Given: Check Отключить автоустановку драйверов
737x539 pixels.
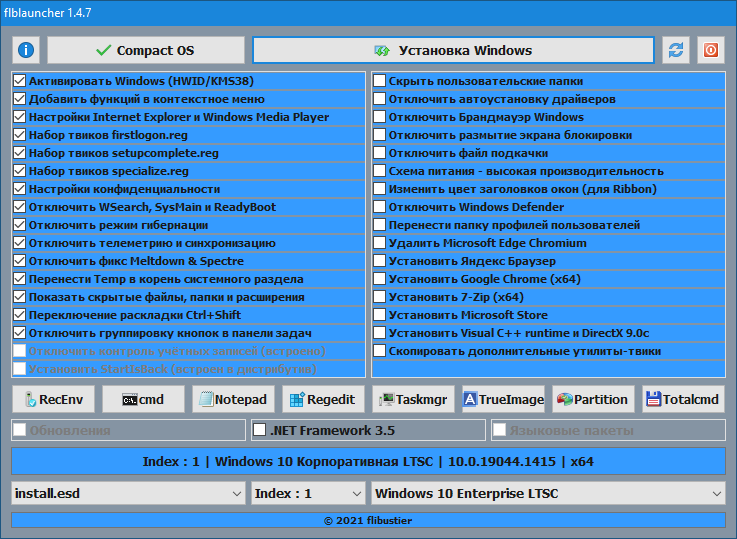Looking at the screenshot, I should coord(379,99).
